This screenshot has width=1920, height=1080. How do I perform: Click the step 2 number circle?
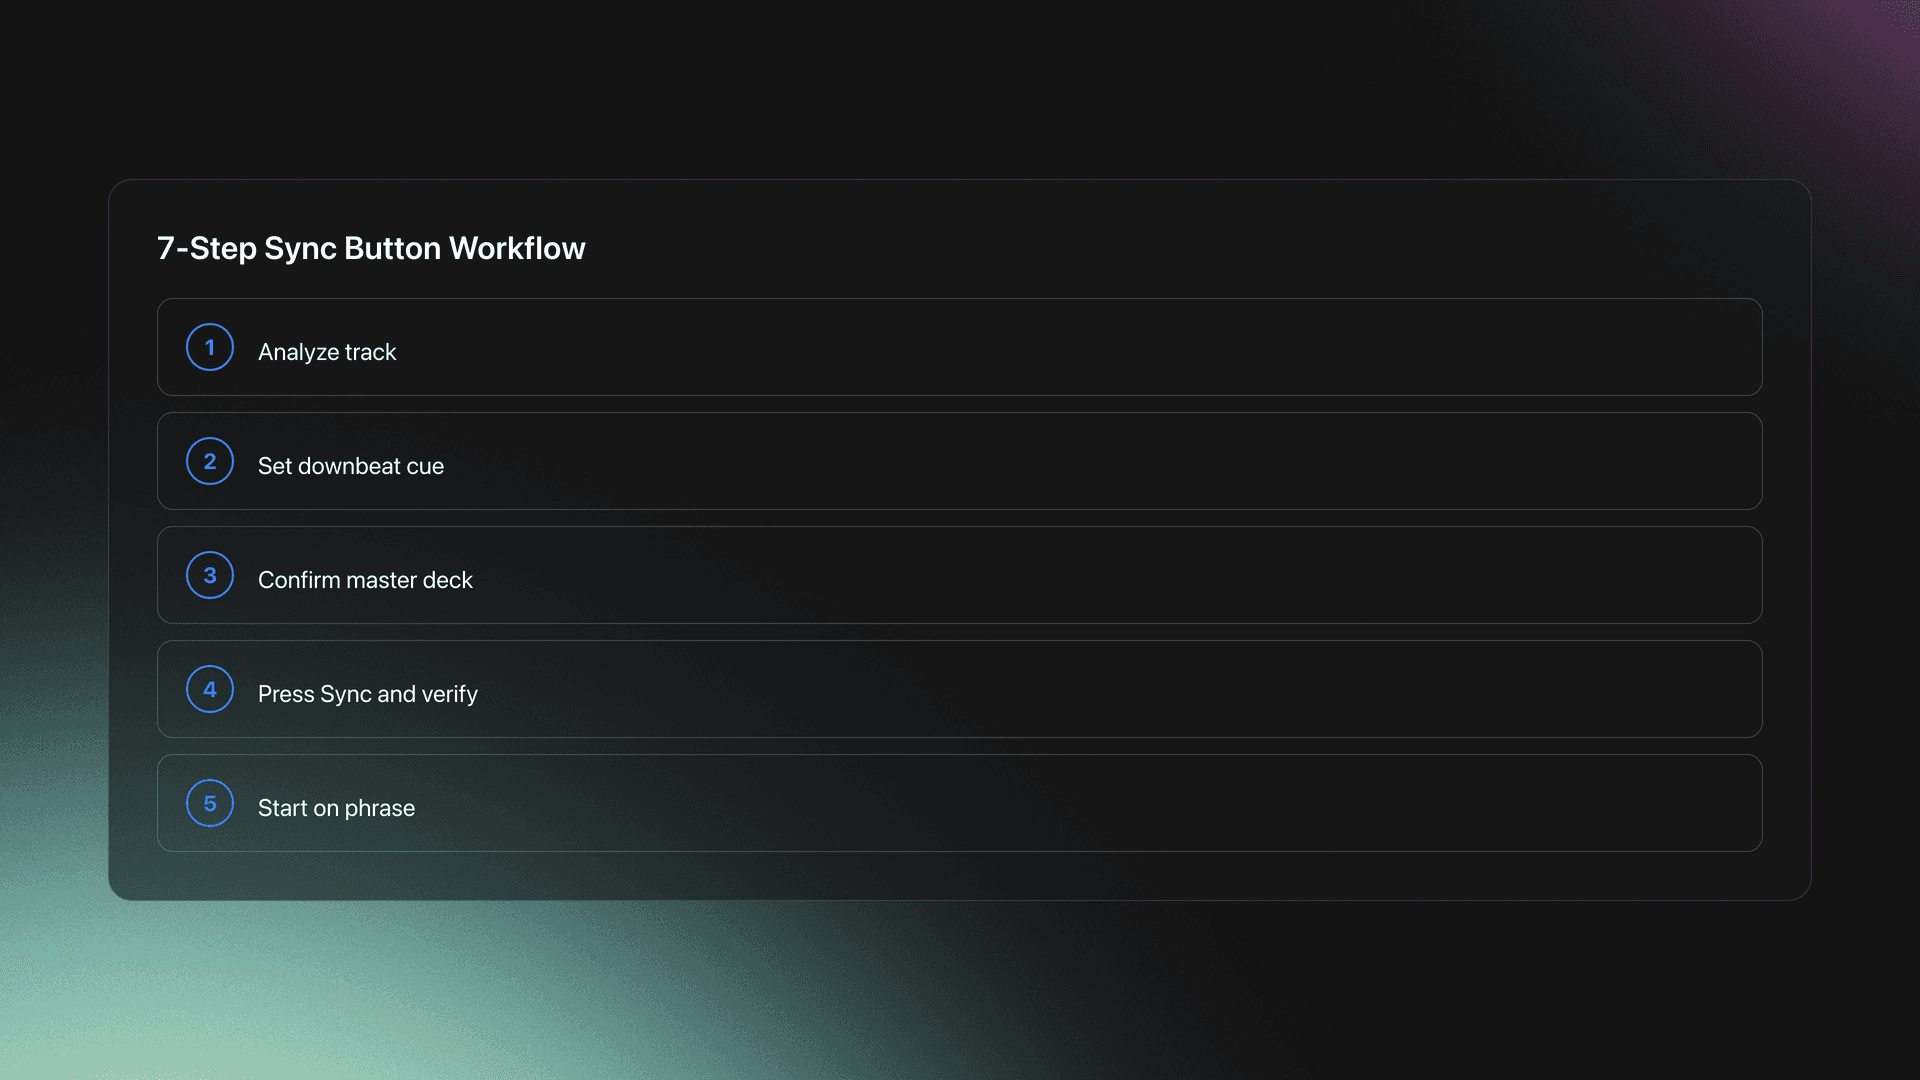(210, 461)
